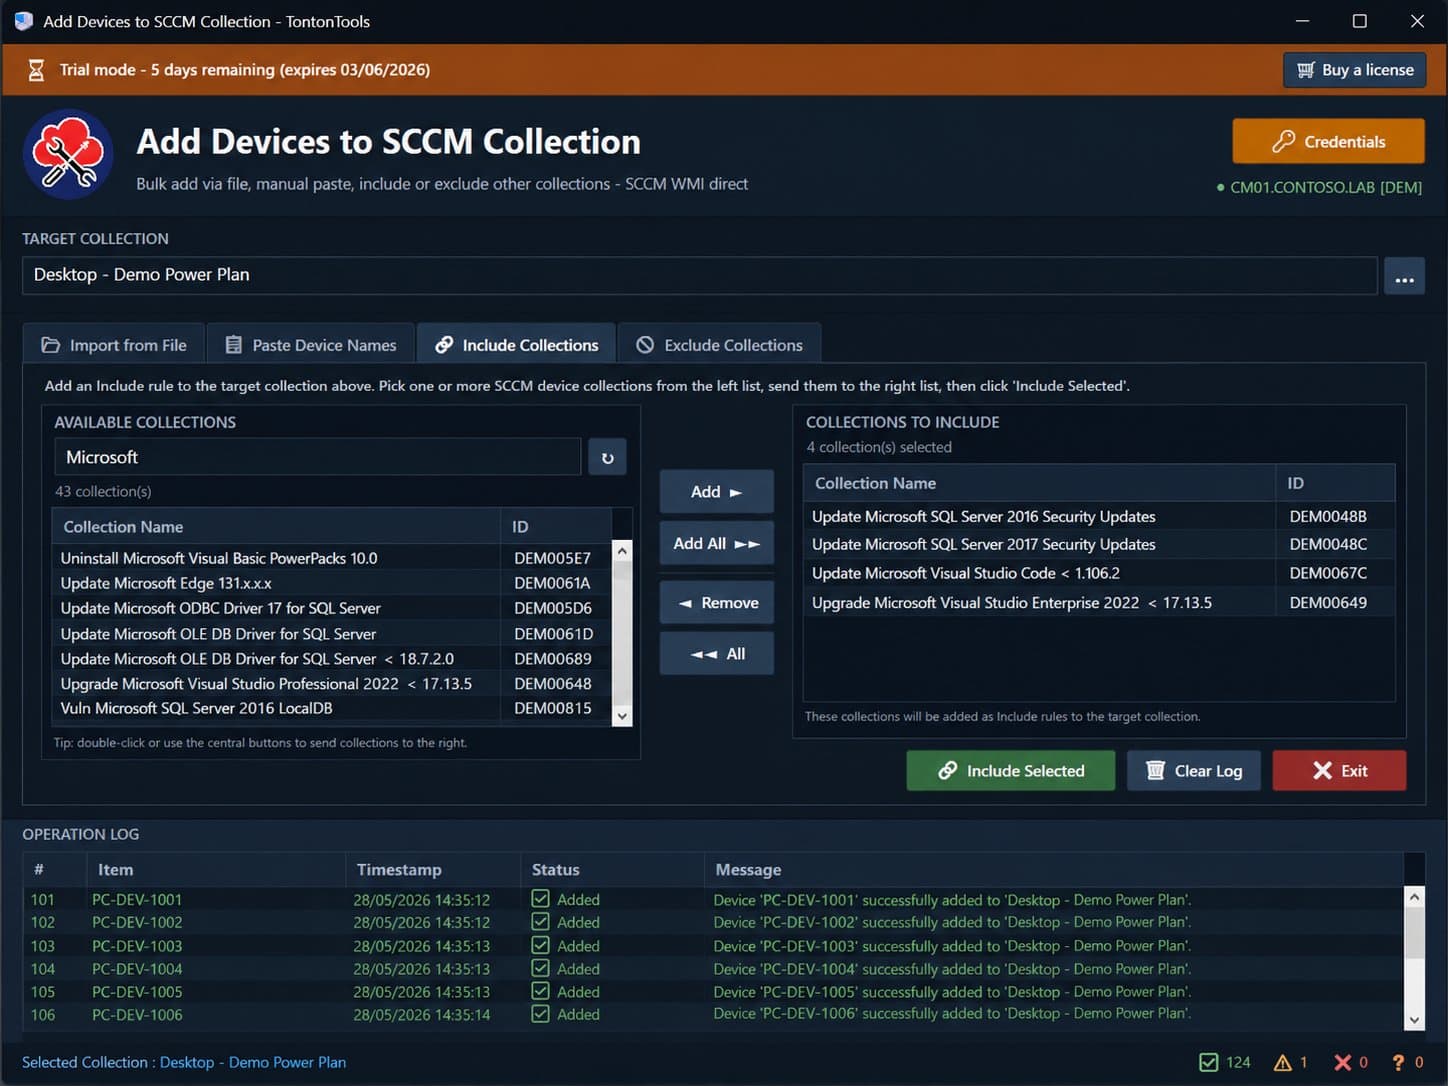Click the Microsoft search filter field

(317, 457)
